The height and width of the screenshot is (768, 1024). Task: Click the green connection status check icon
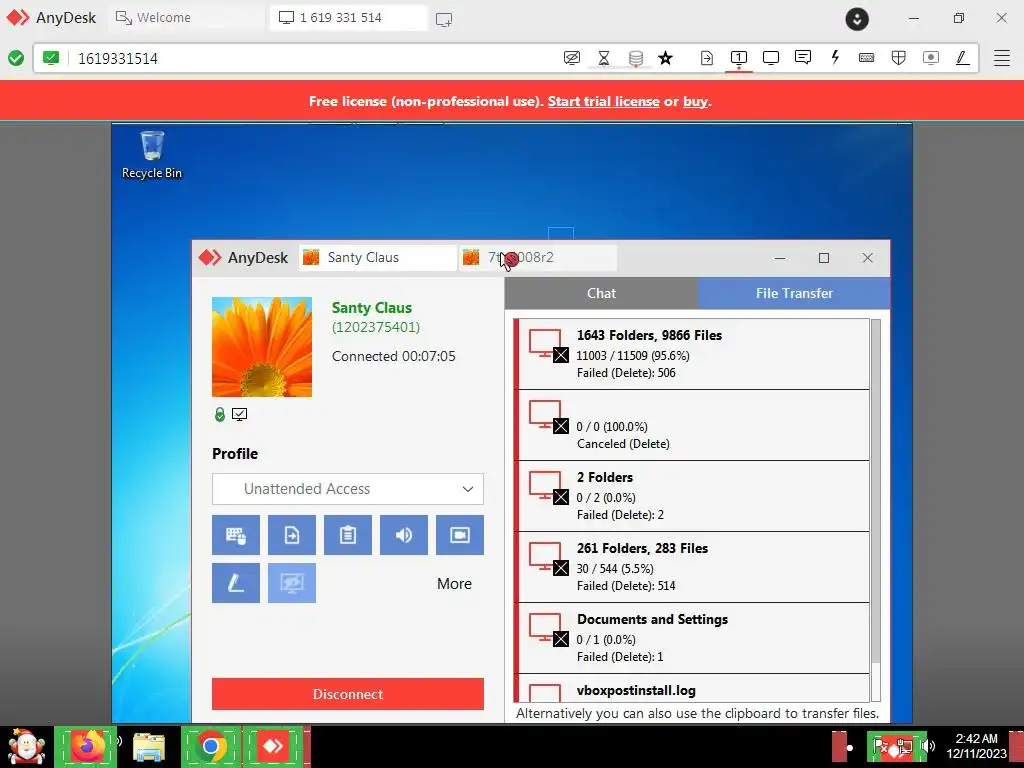click(x=16, y=58)
